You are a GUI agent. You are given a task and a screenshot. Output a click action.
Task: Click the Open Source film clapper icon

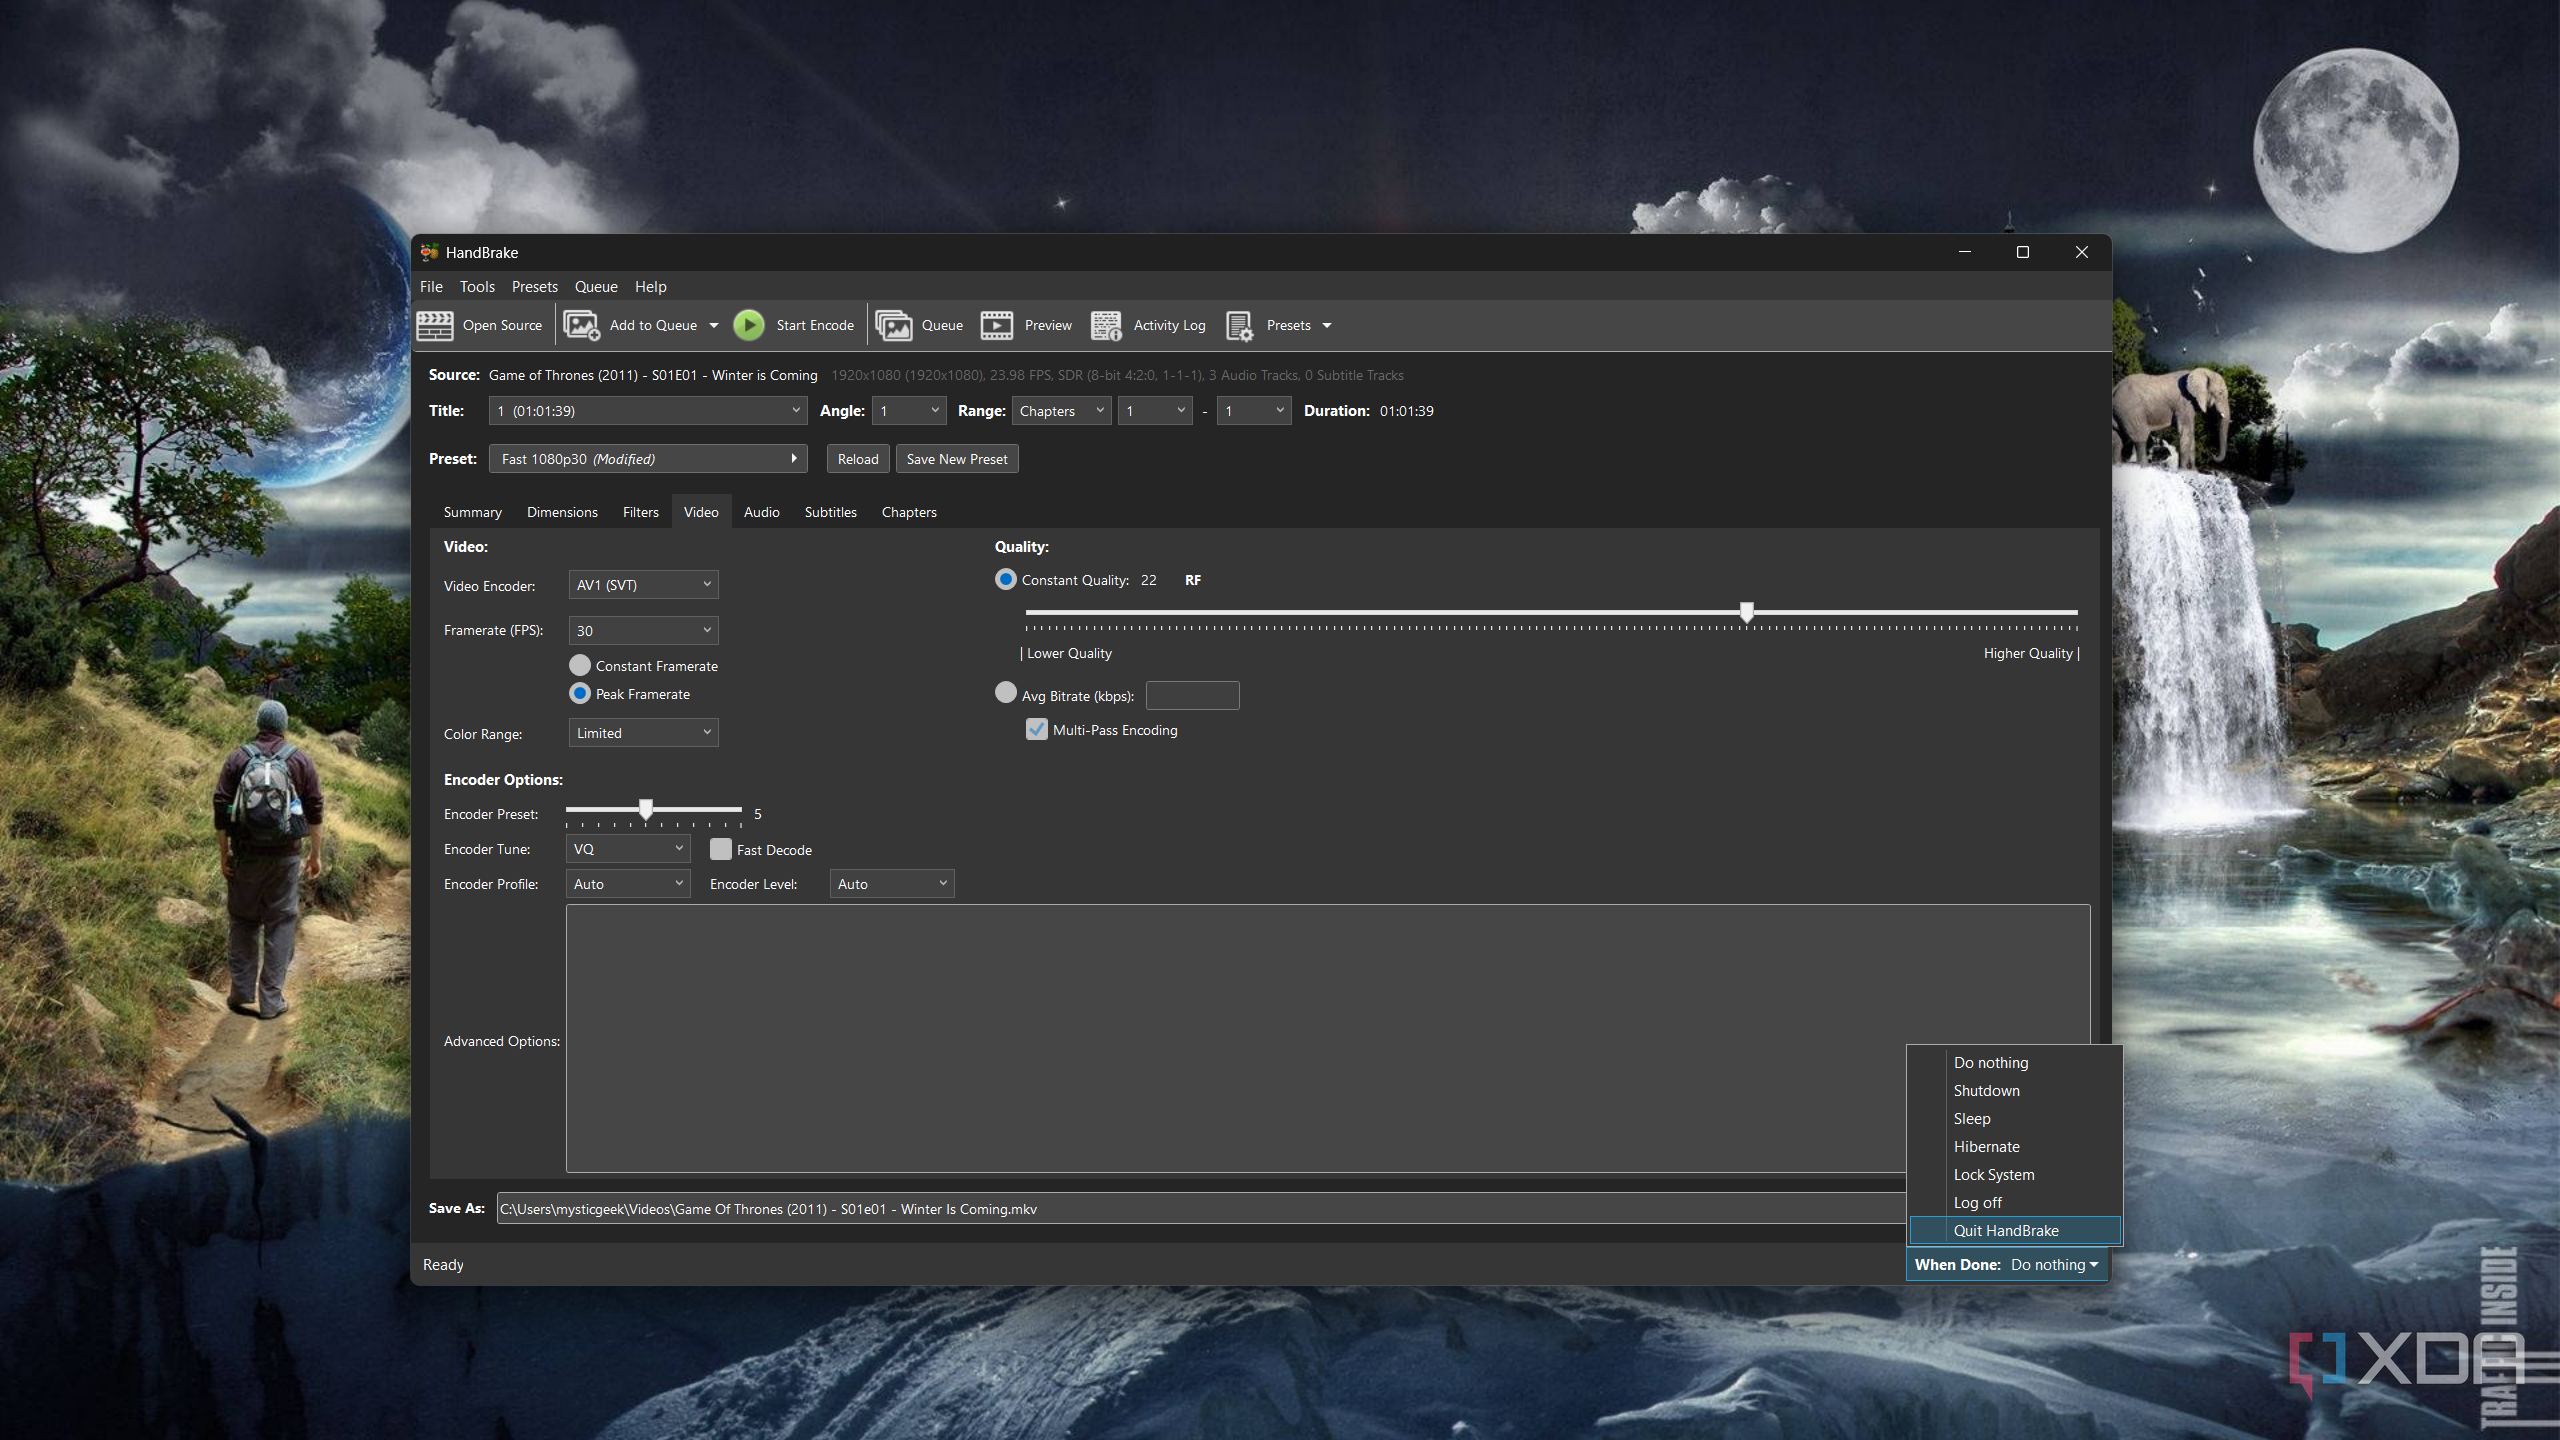click(435, 325)
